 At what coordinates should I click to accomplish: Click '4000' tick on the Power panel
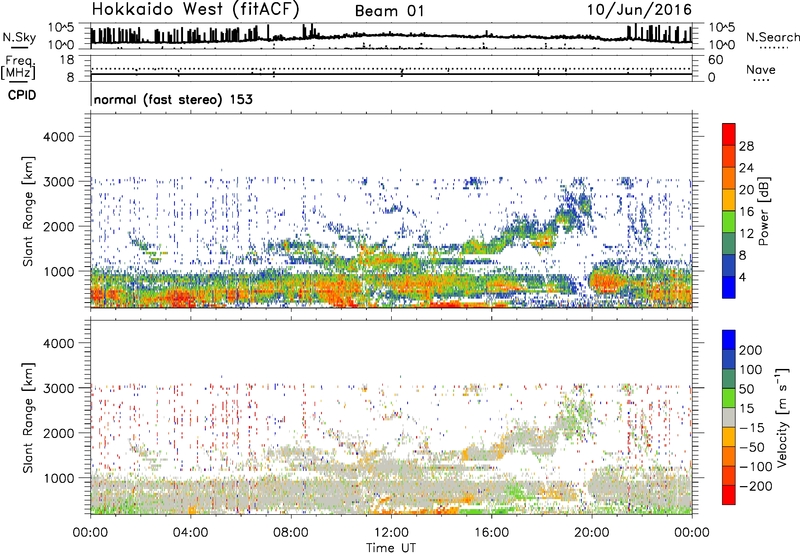click(x=58, y=137)
